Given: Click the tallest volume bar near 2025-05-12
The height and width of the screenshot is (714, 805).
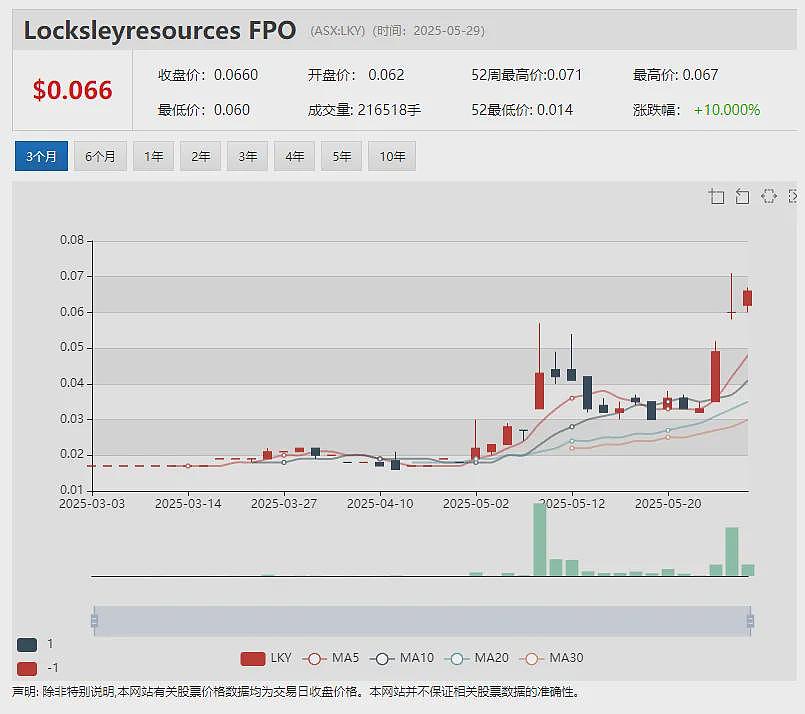Looking at the screenshot, I should [x=539, y=539].
